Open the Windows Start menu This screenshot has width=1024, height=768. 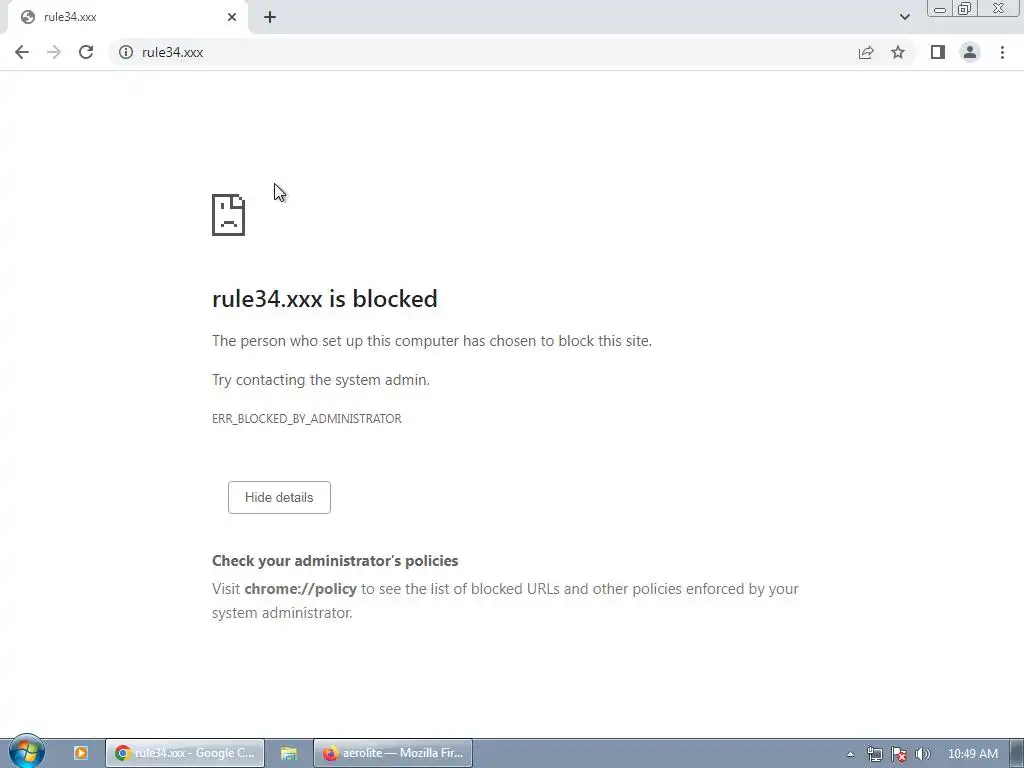(27, 752)
